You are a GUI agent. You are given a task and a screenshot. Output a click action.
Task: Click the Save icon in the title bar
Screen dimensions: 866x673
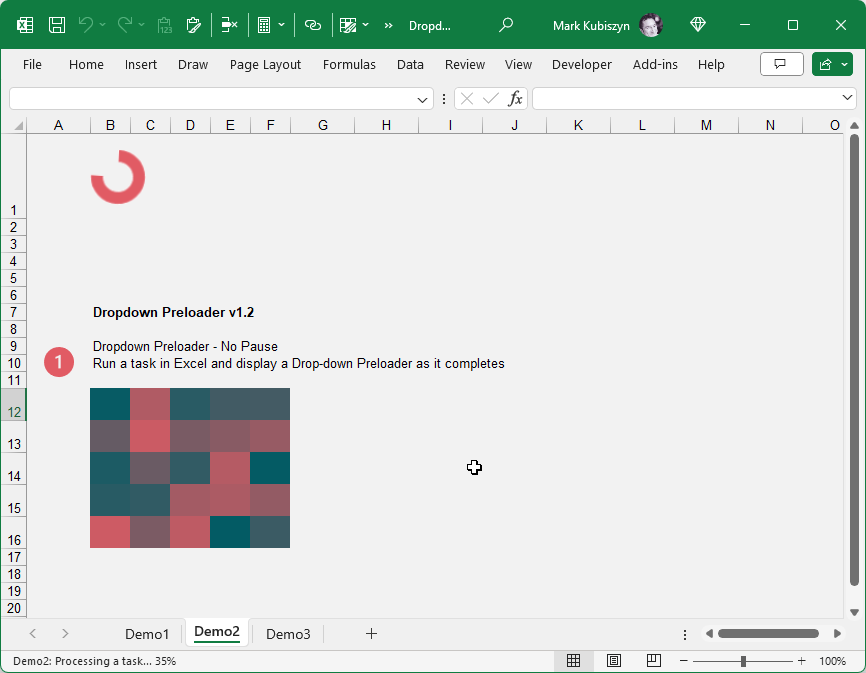[x=58, y=25]
